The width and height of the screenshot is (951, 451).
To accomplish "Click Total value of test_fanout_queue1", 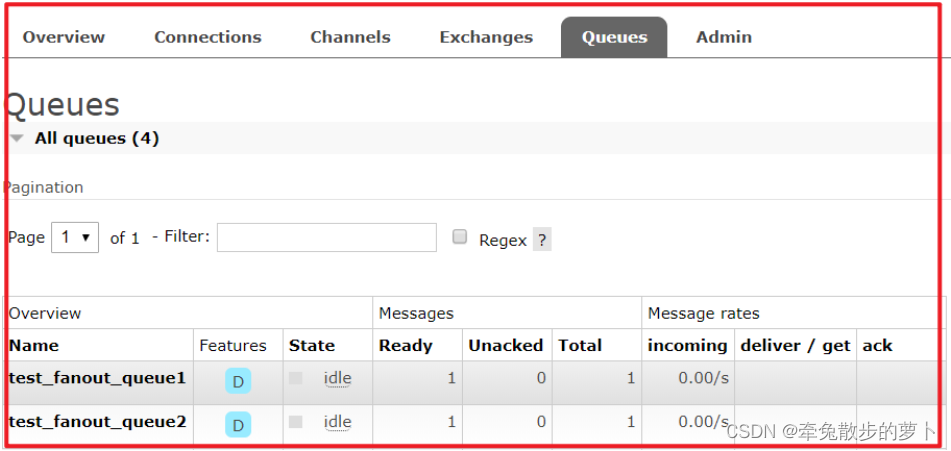I will pyautogui.click(x=631, y=378).
